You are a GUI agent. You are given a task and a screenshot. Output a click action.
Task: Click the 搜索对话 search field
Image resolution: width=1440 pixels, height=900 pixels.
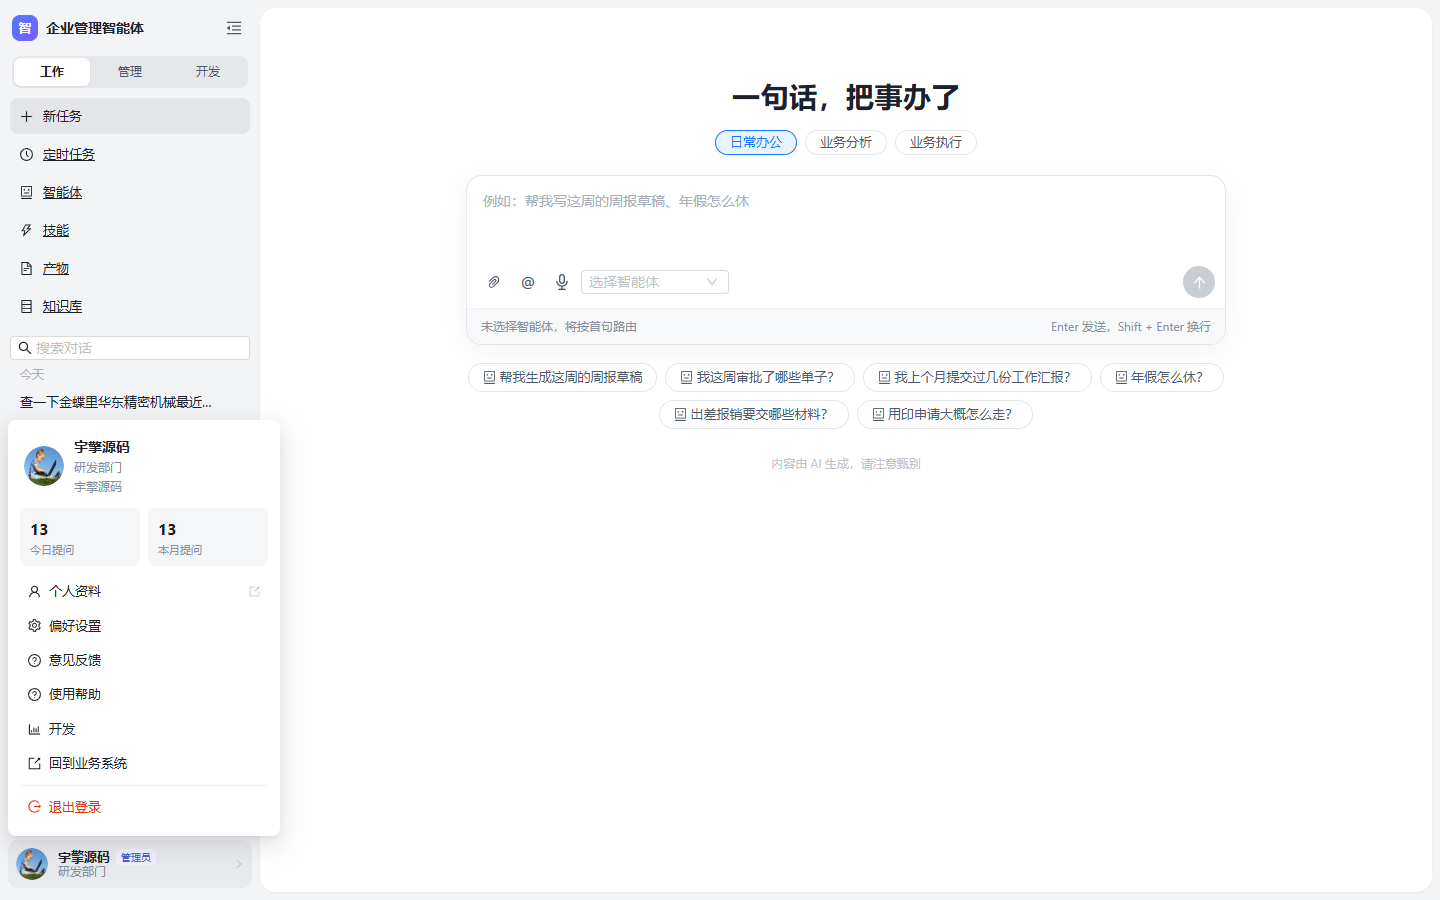(130, 348)
